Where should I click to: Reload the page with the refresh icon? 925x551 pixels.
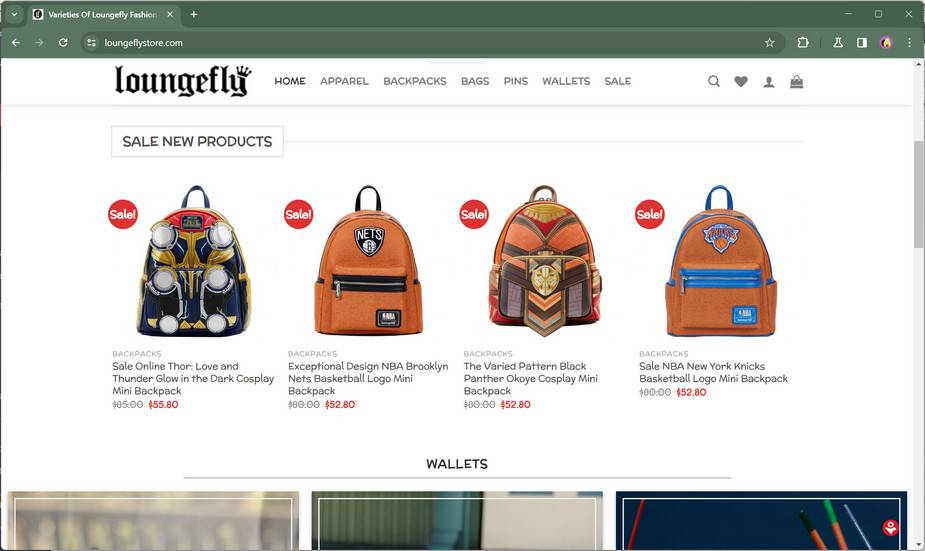coord(63,42)
